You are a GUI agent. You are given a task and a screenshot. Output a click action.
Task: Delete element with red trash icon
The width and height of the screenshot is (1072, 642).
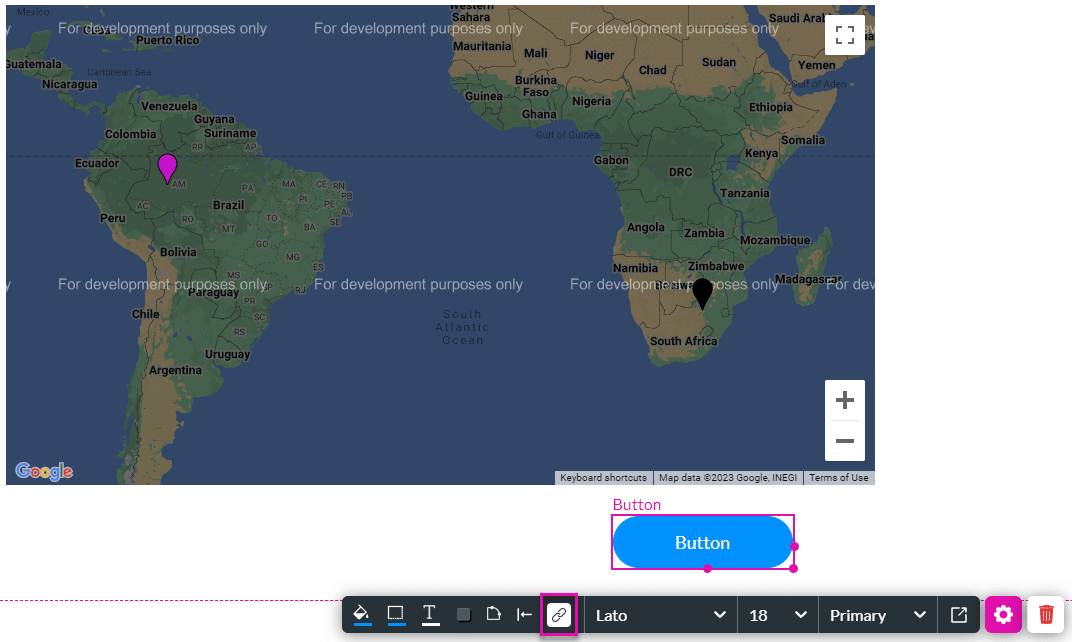pos(1046,615)
